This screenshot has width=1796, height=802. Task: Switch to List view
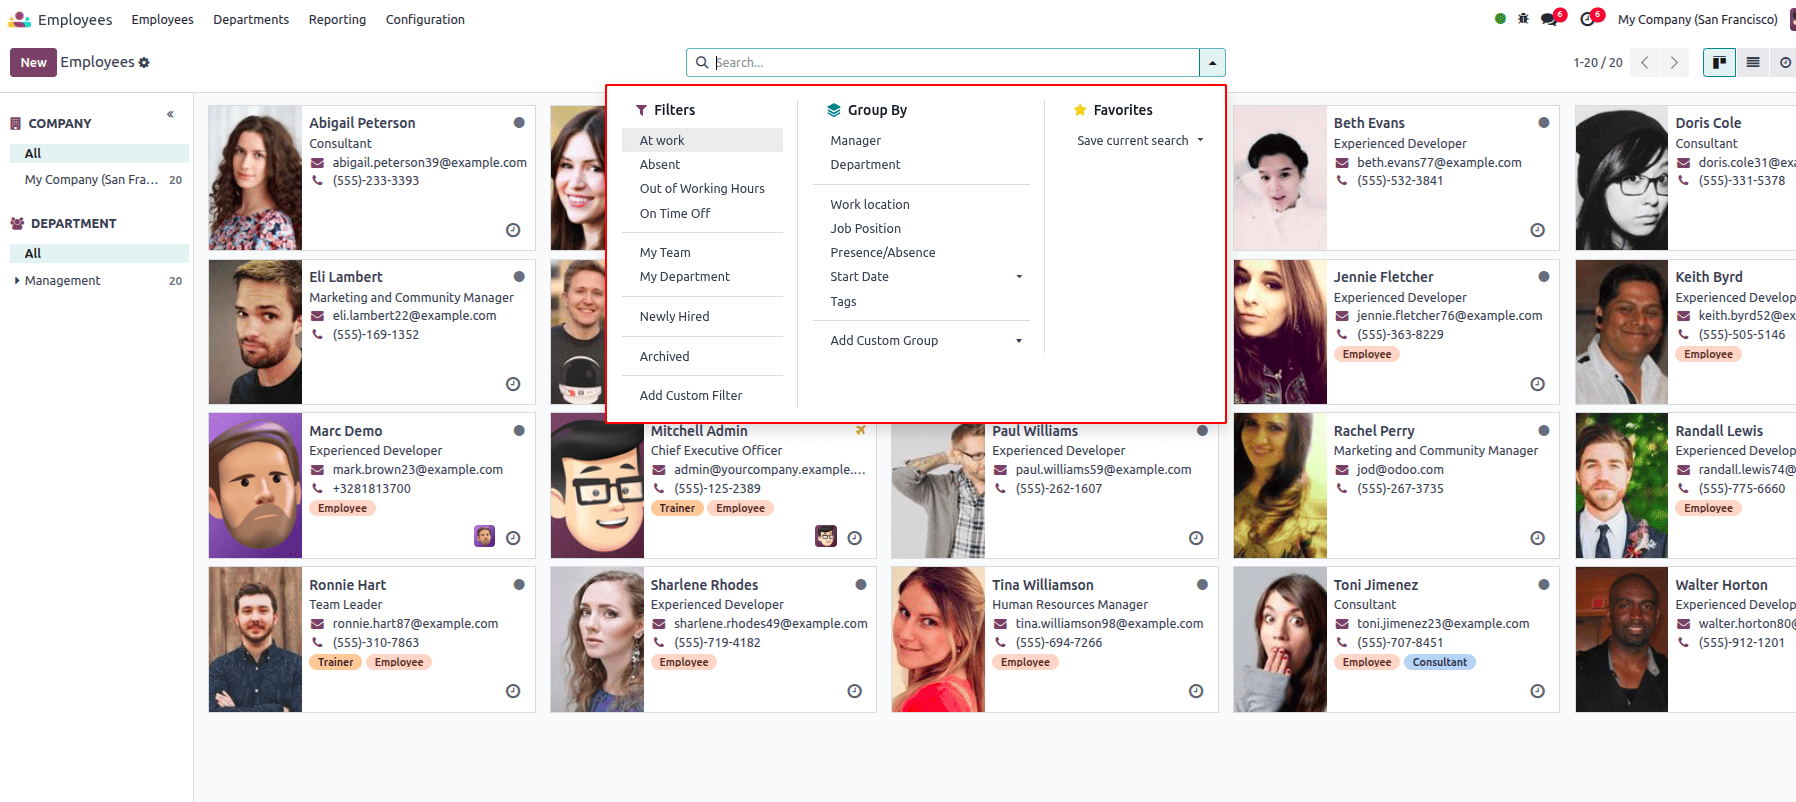[x=1753, y=62]
